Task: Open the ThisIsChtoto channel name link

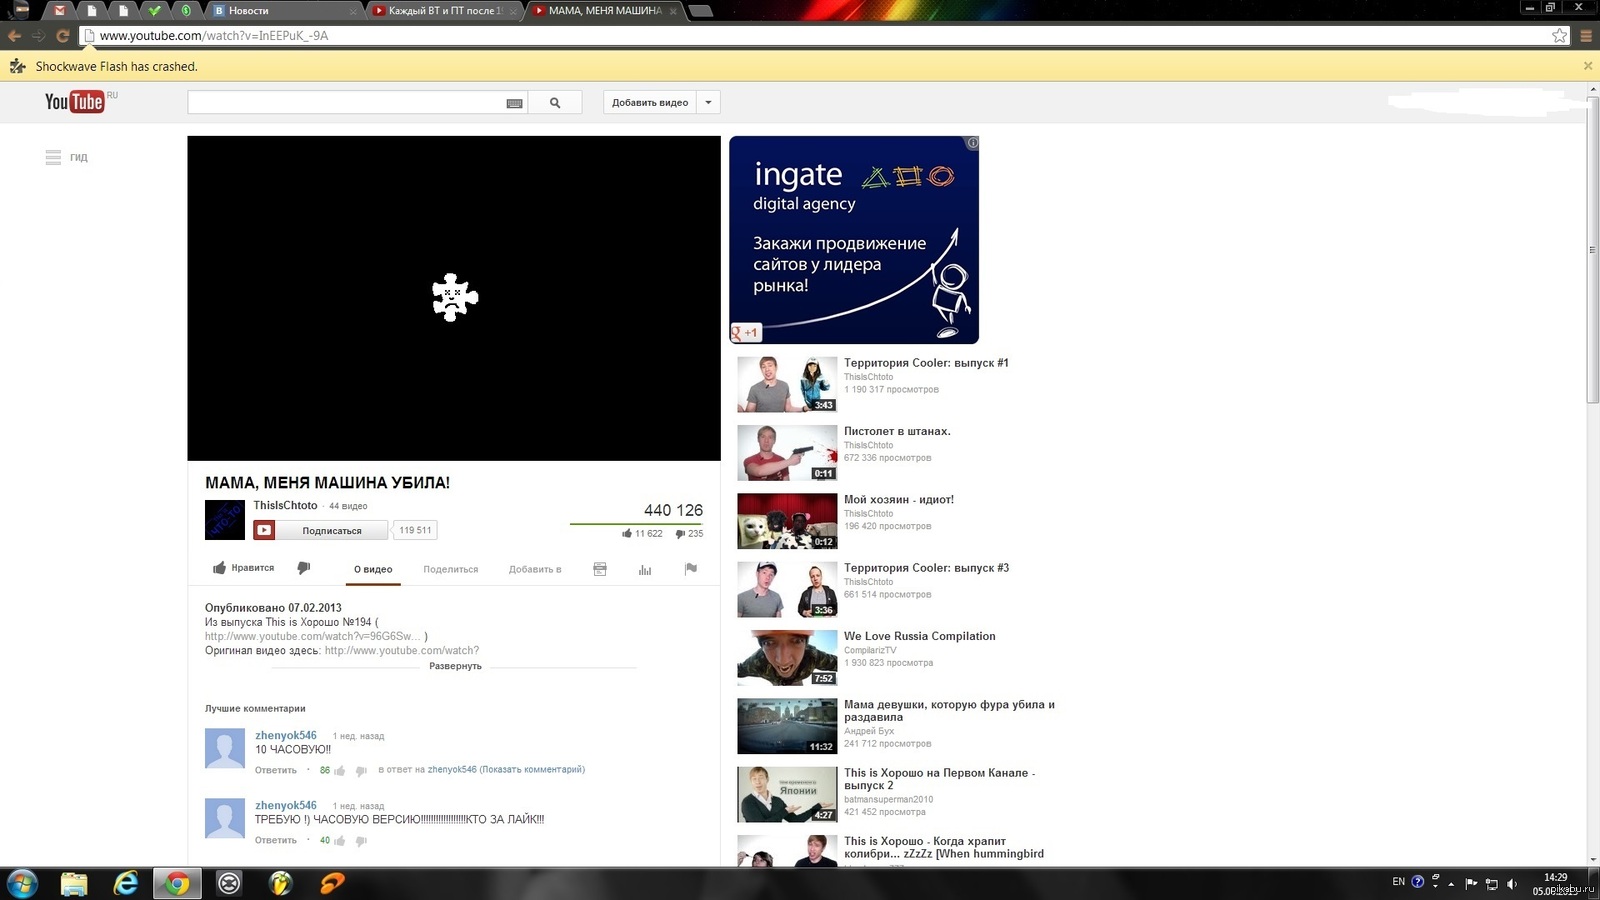Action: 285,505
